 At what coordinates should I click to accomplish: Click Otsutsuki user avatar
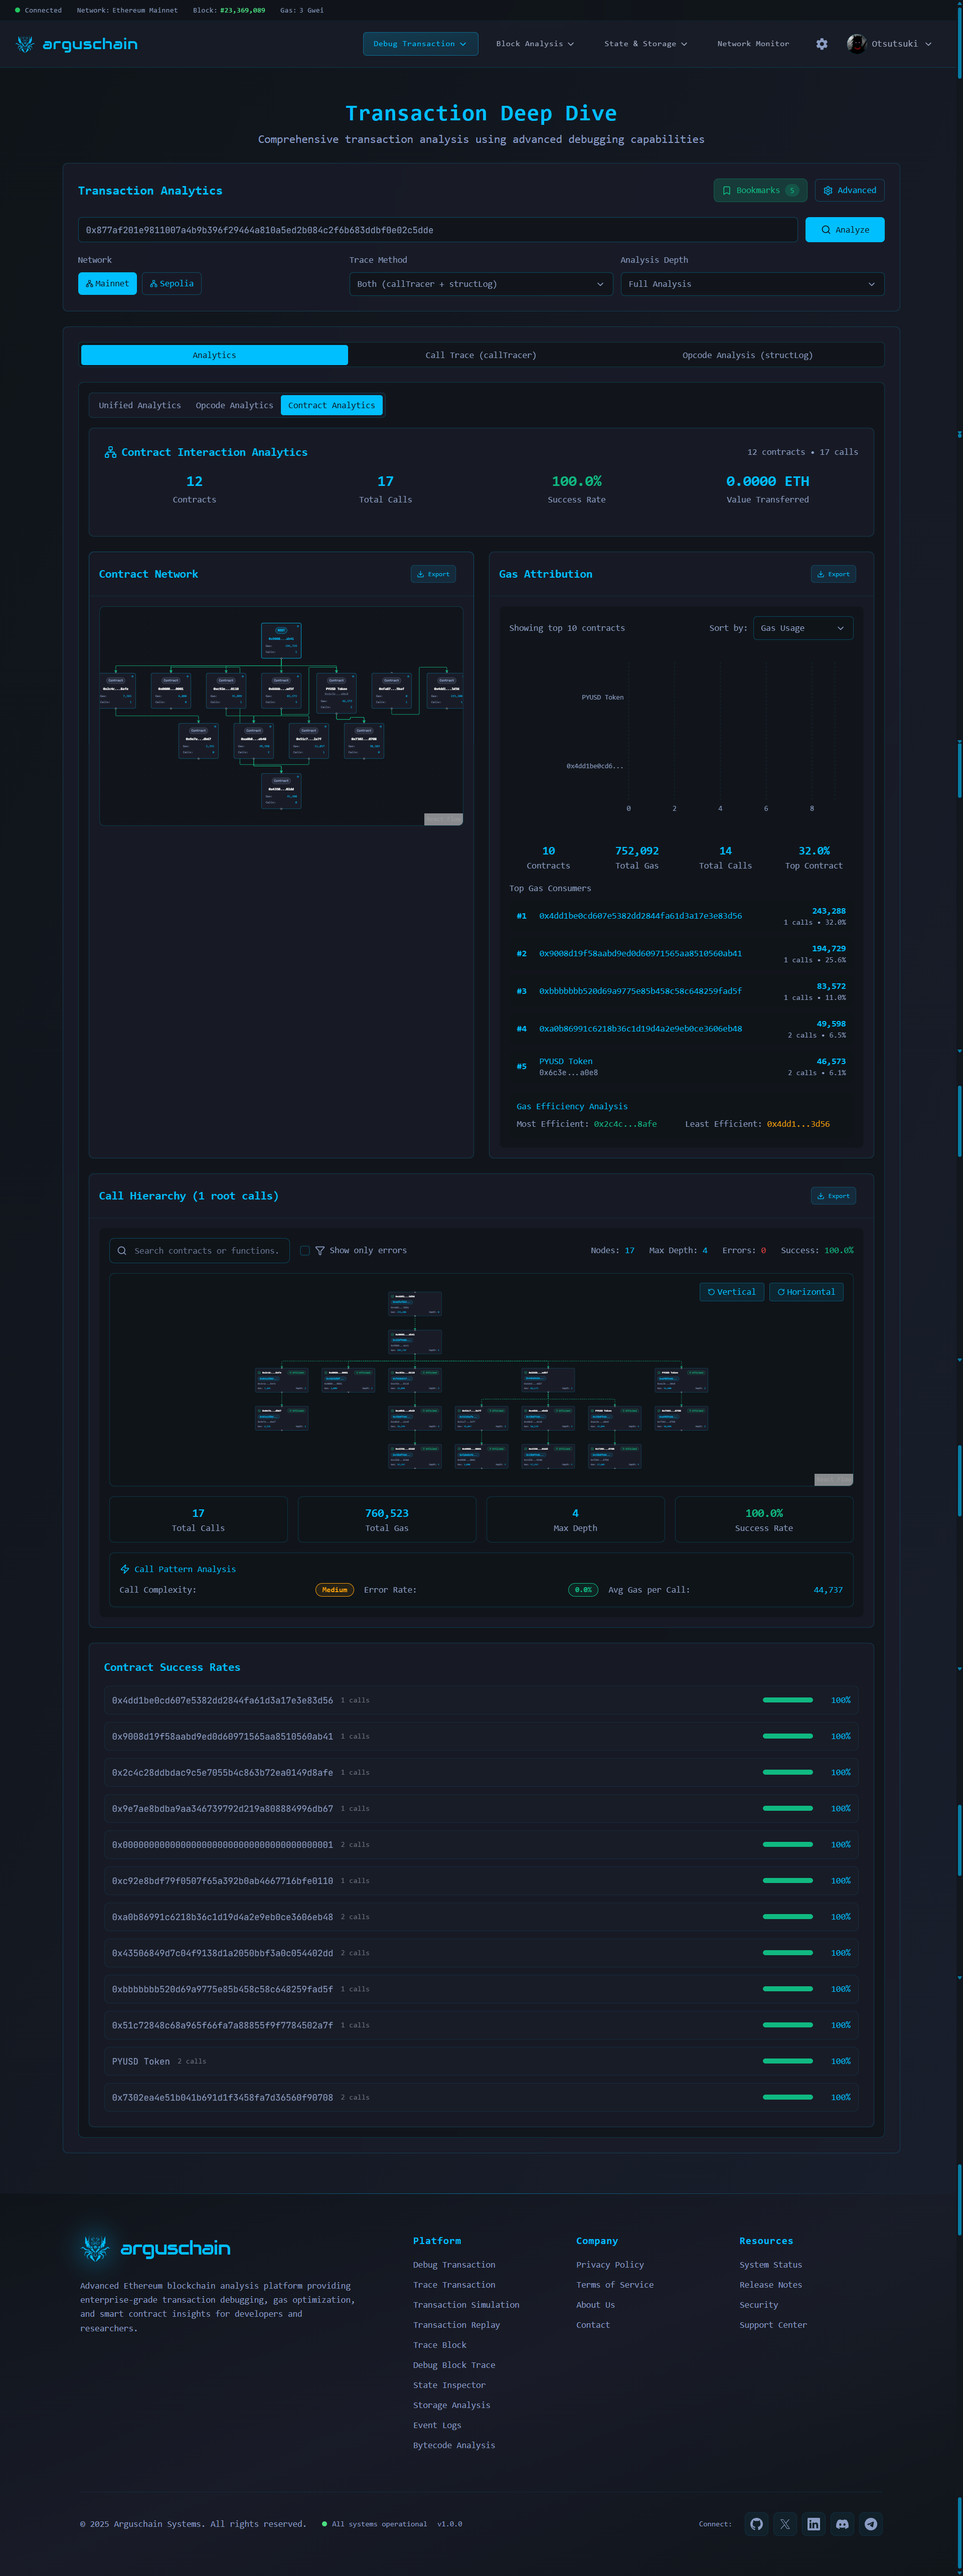click(x=856, y=44)
